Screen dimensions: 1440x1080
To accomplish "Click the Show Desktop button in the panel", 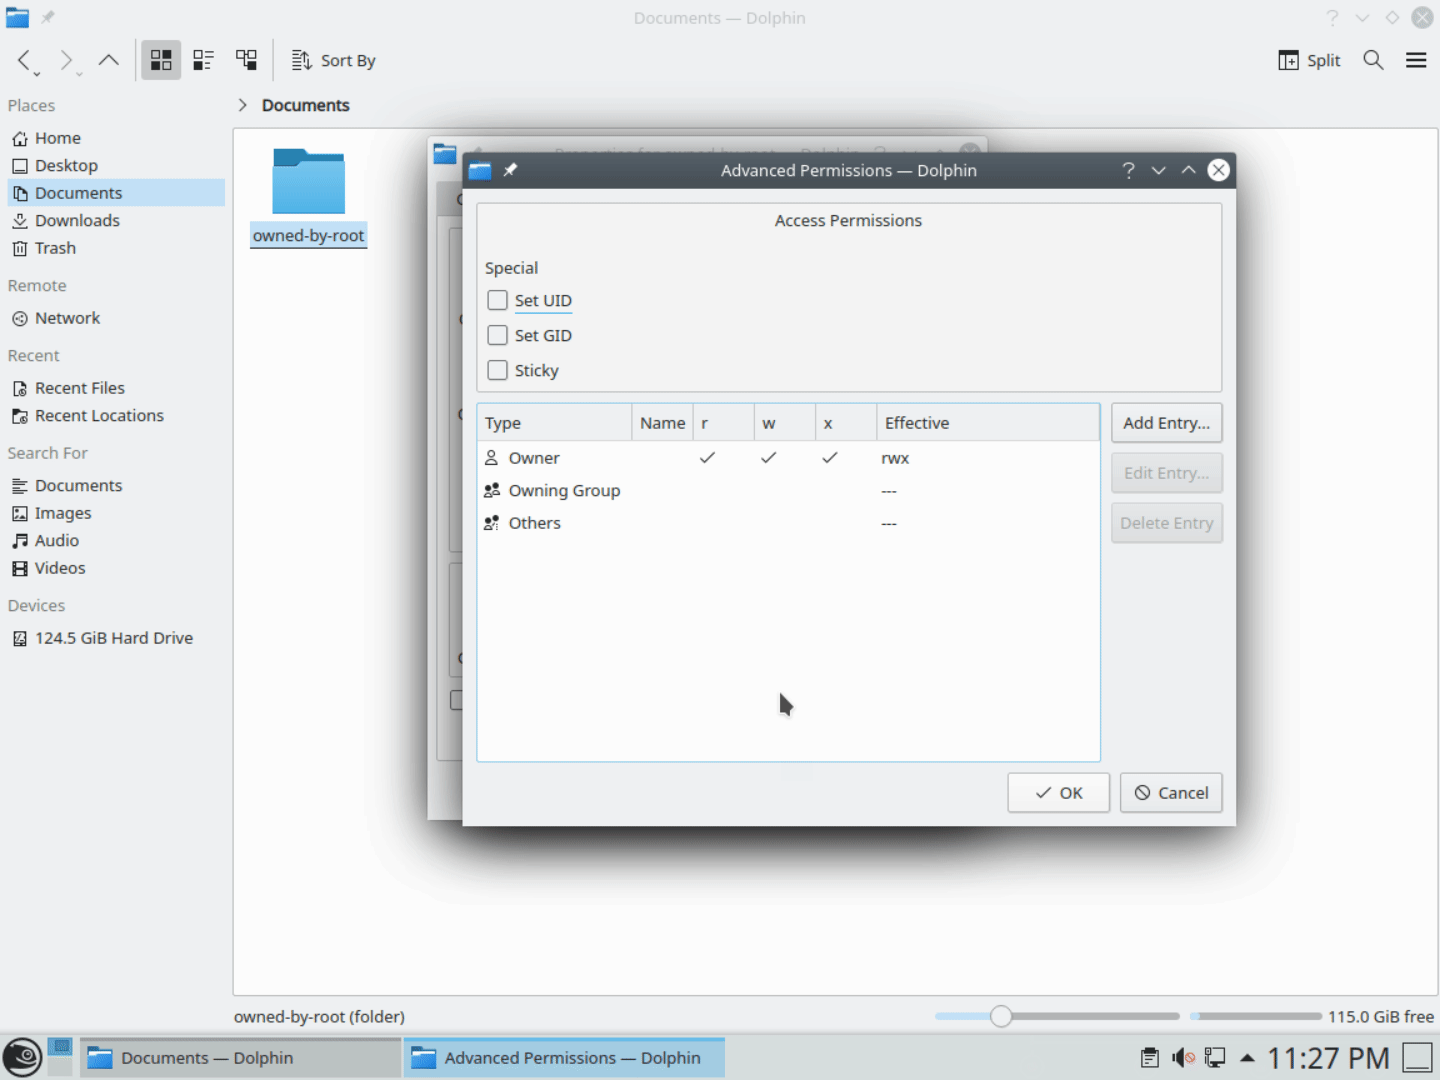I will [1418, 1058].
